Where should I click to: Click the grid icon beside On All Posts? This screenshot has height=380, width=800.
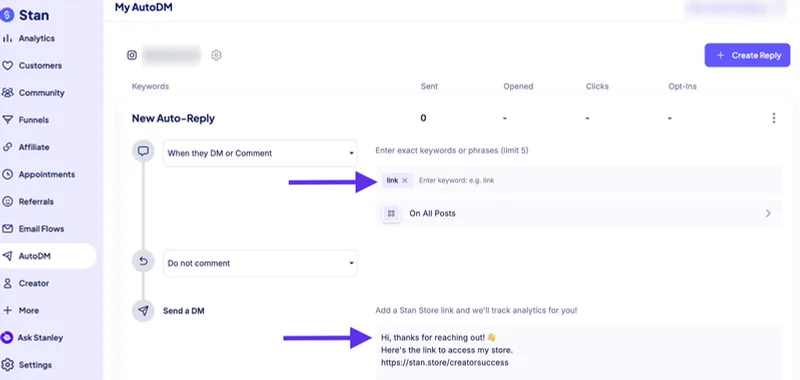tap(391, 214)
